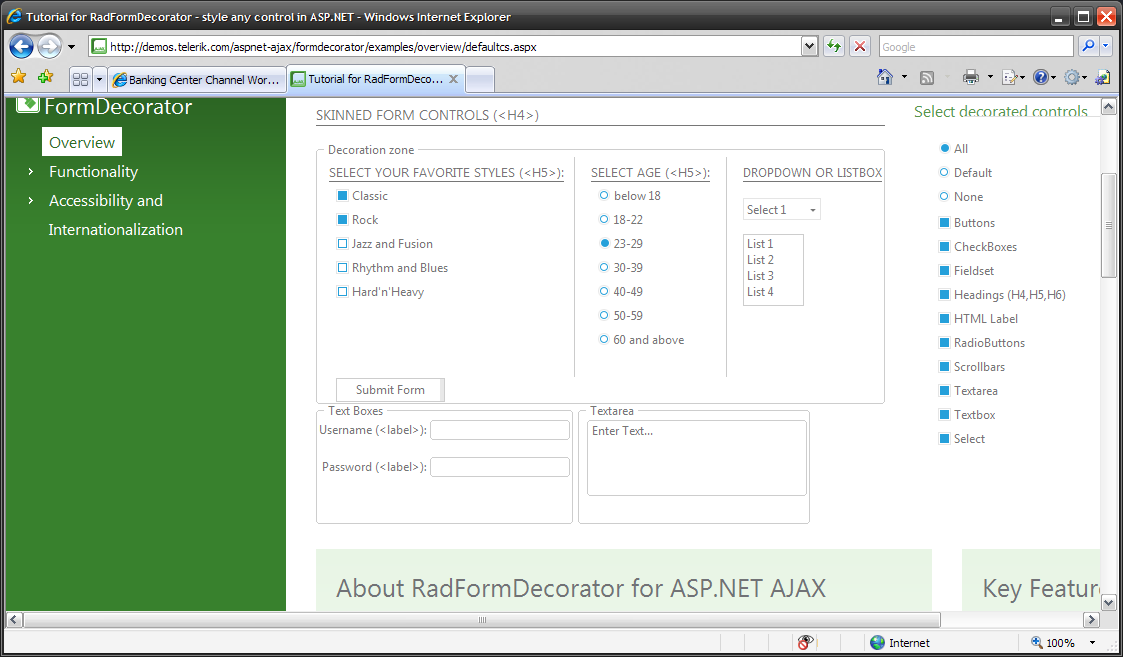Click the horizontal scrollbar right arrow
Viewport: 1123px width, 657px height.
pos(1091,620)
